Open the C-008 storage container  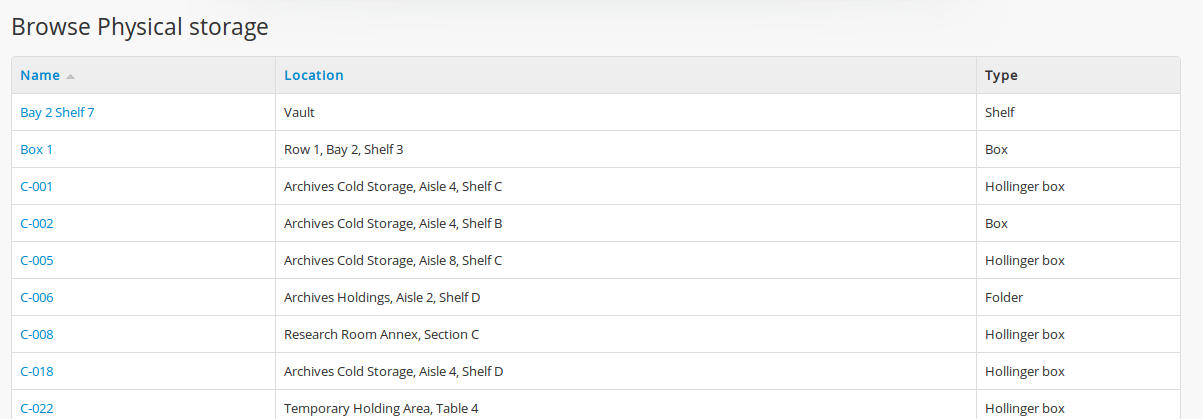pyautogui.click(x=37, y=334)
